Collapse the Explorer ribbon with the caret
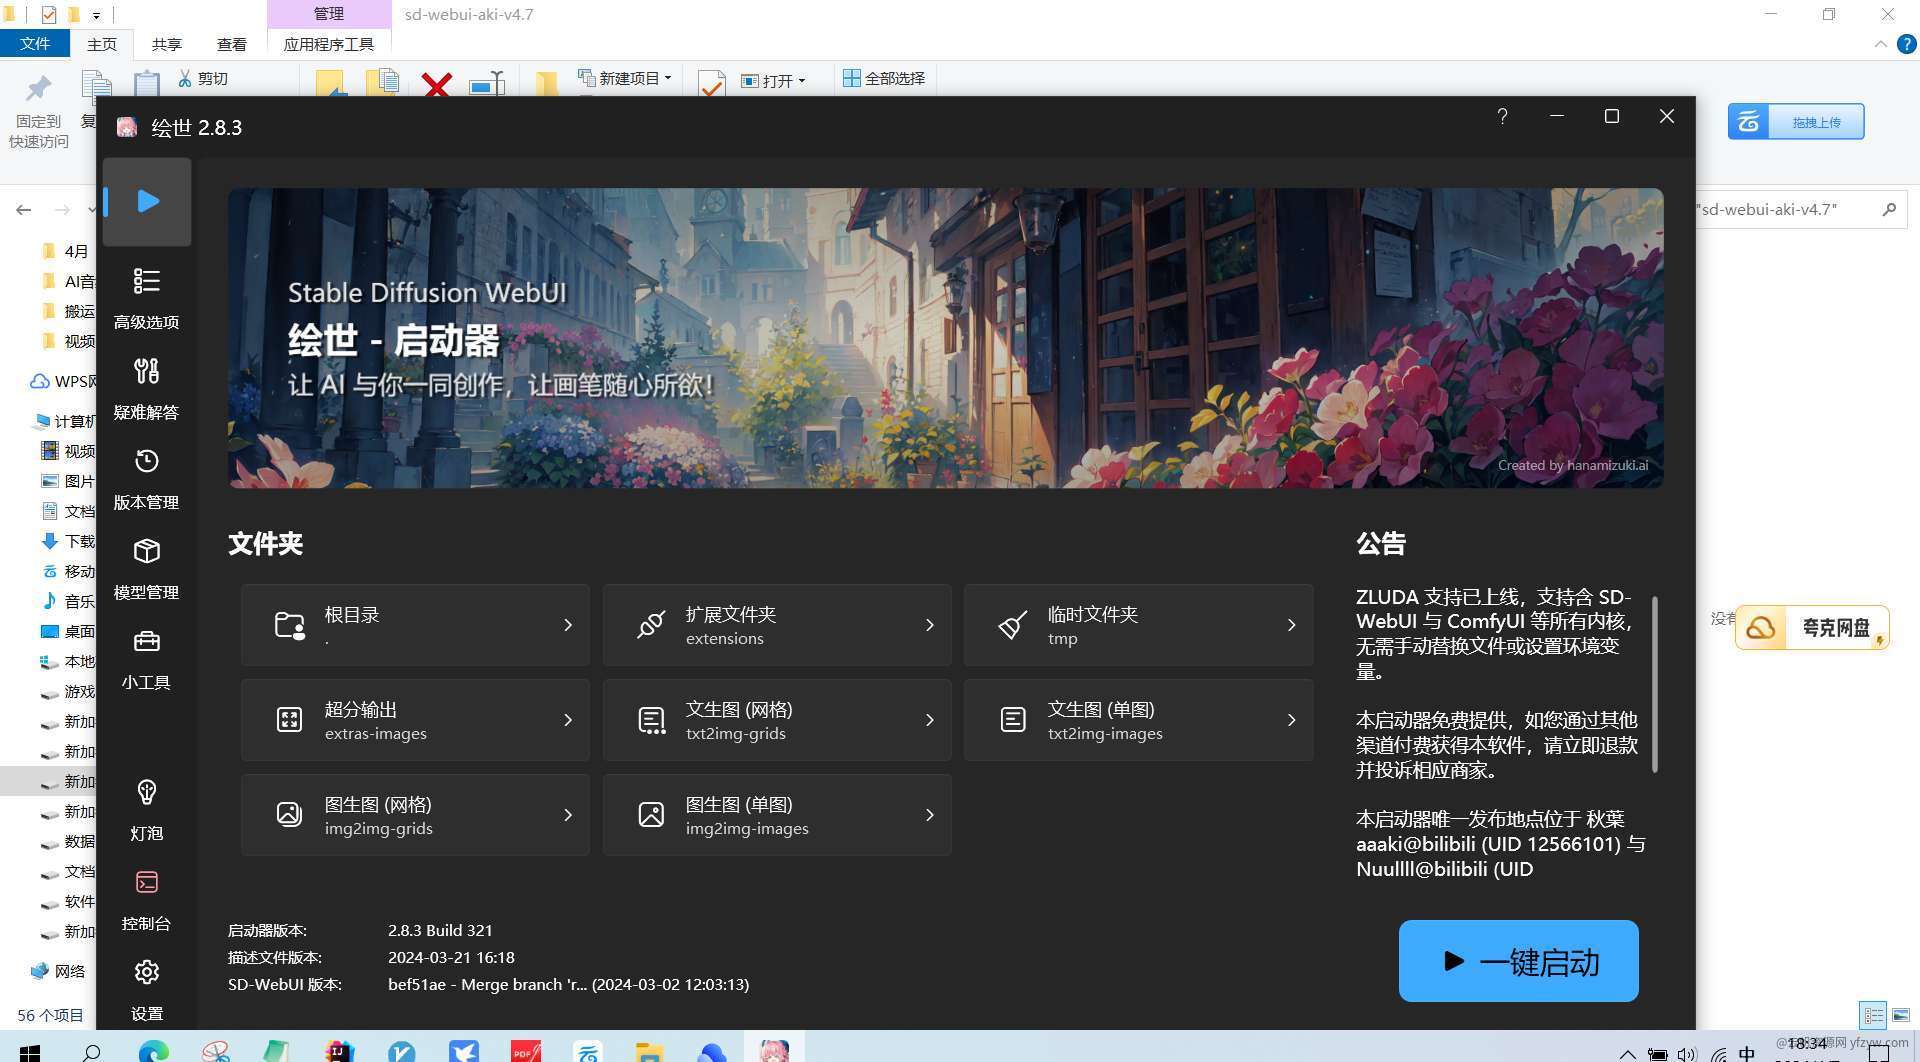The image size is (1920, 1062). 1881,44
